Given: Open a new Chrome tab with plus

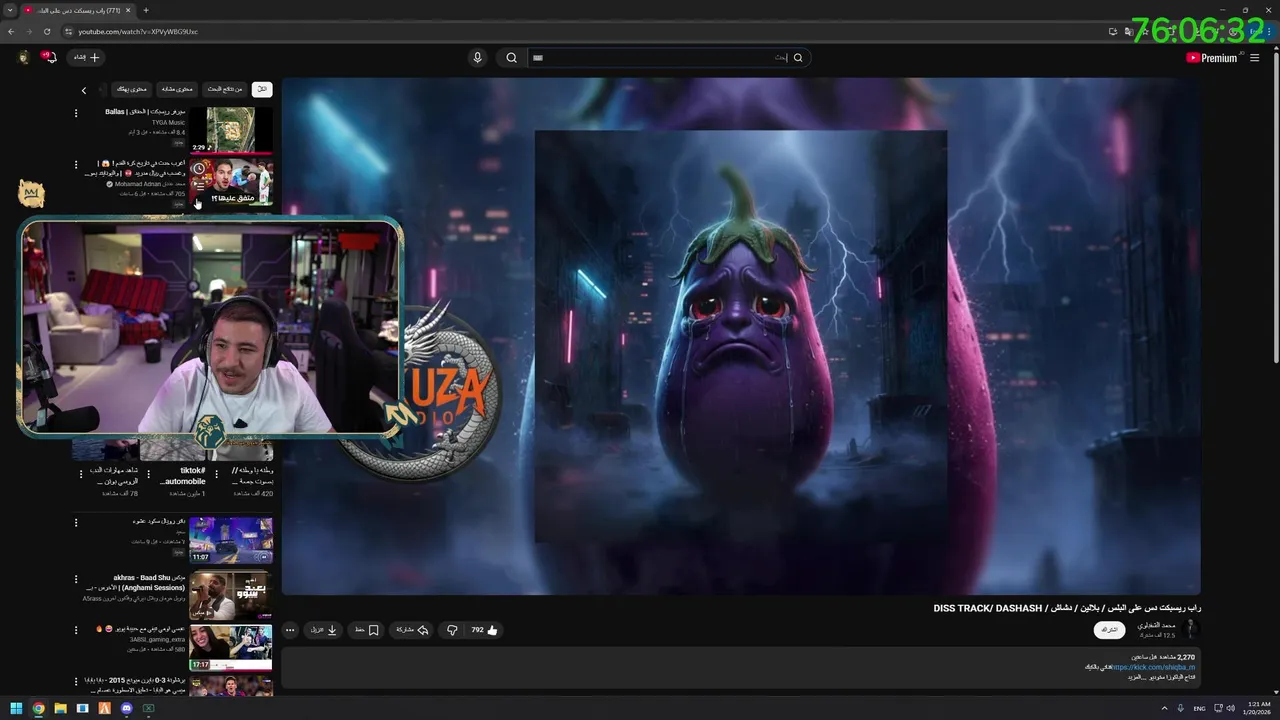Looking at the screenshot, I should coord(146,10).
